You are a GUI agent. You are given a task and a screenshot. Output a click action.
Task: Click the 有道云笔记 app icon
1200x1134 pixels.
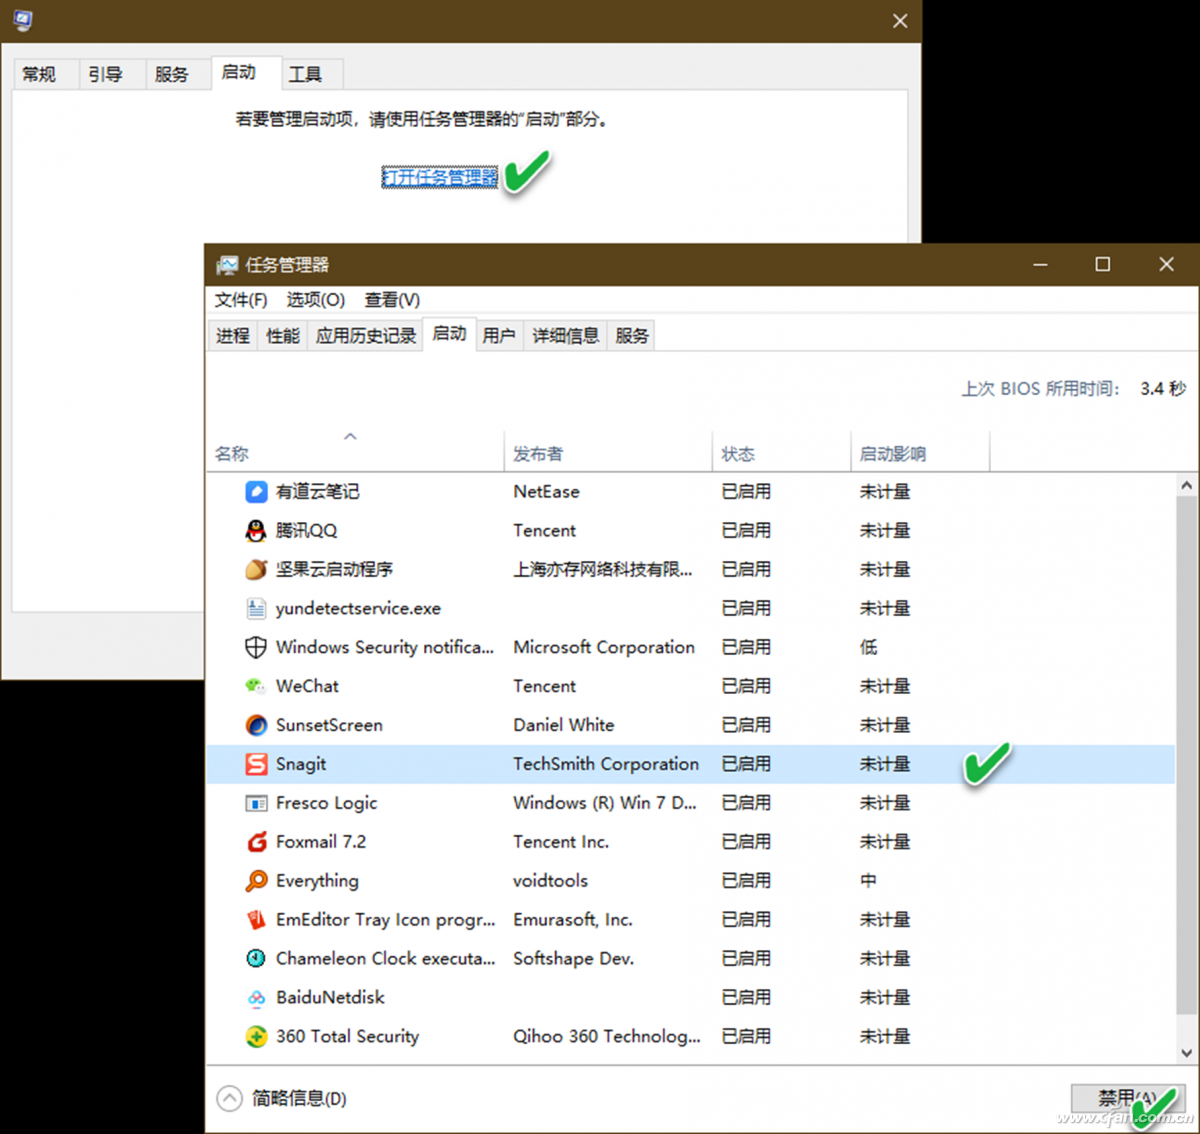tap(256, 491)
